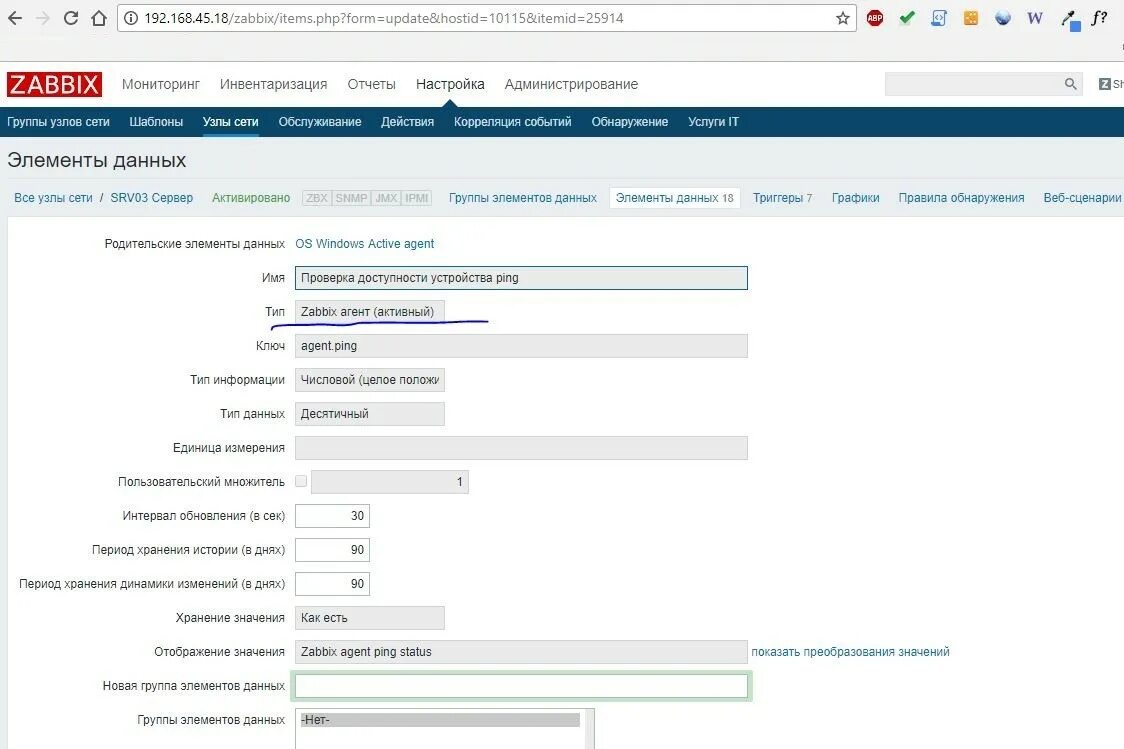Click the f? extension icon

[x=1099, y=18]
